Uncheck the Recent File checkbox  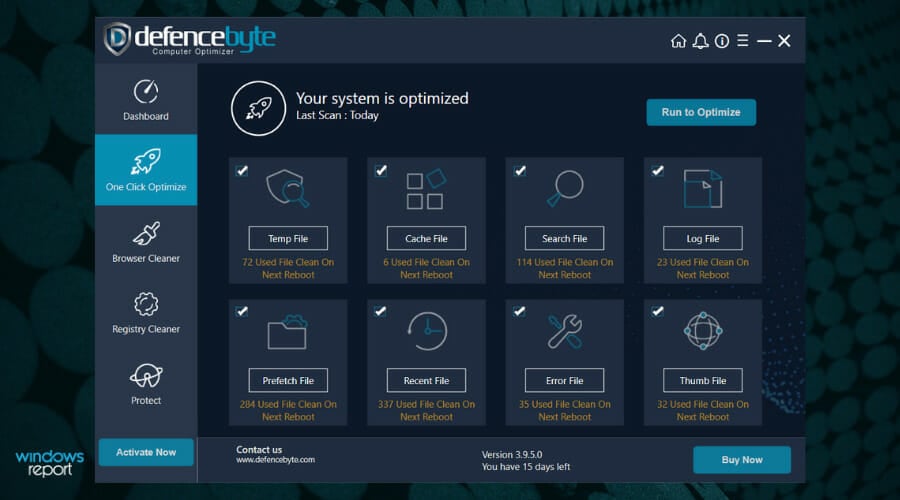(x=380, y=311)
